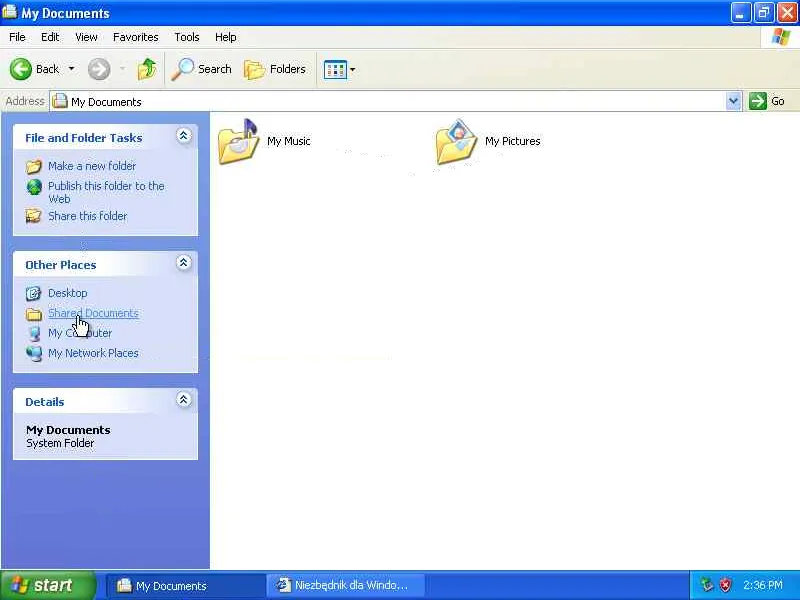Viewport: 800px width, 600px height.
Task: Click the My Pictures label
Action: click(513, 141)
